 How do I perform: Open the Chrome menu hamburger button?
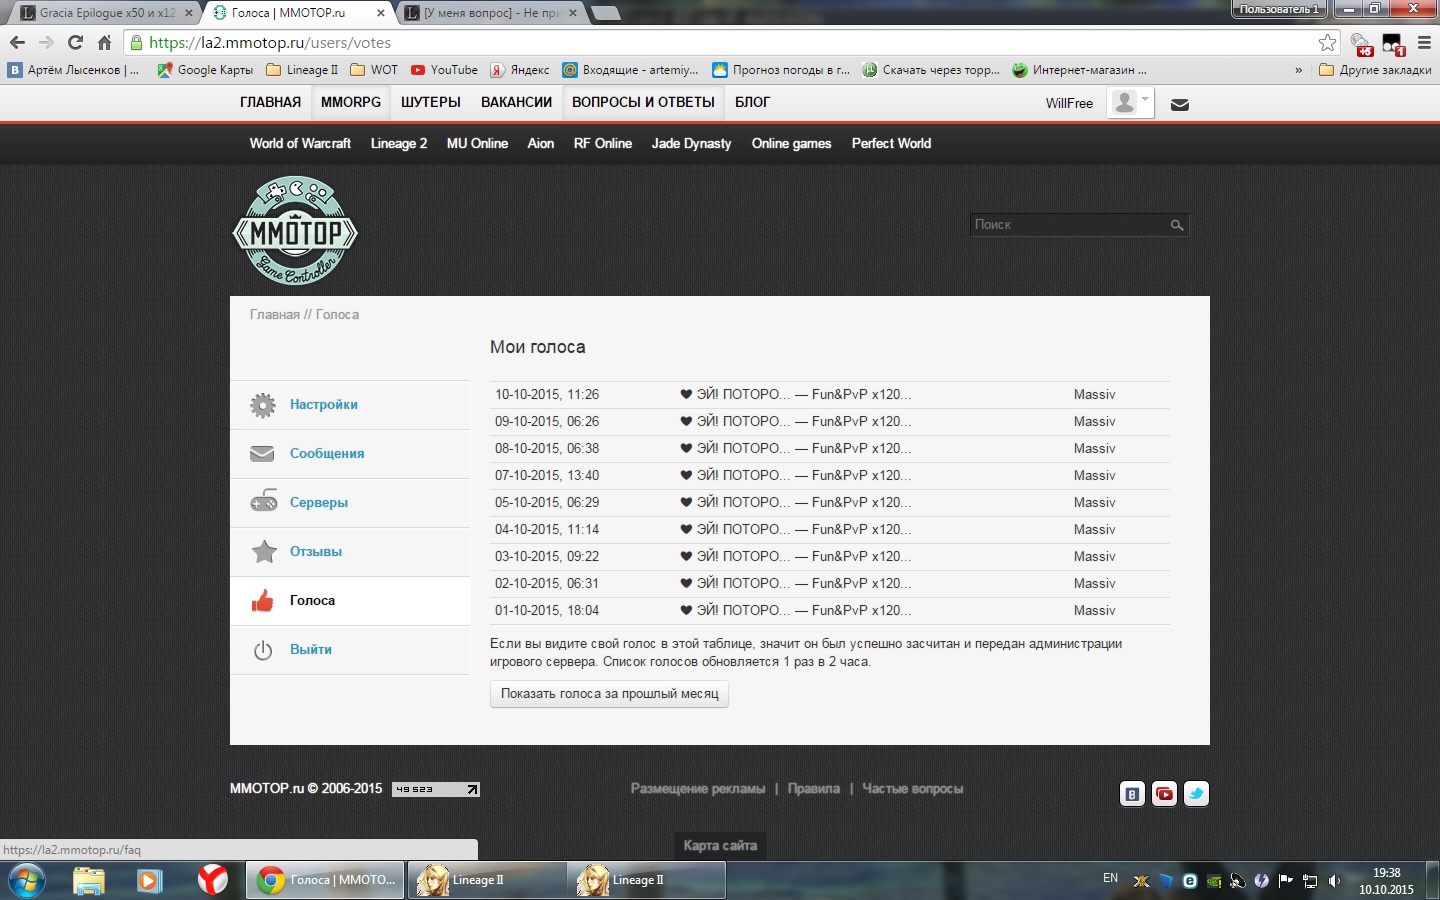(1424, 42)
